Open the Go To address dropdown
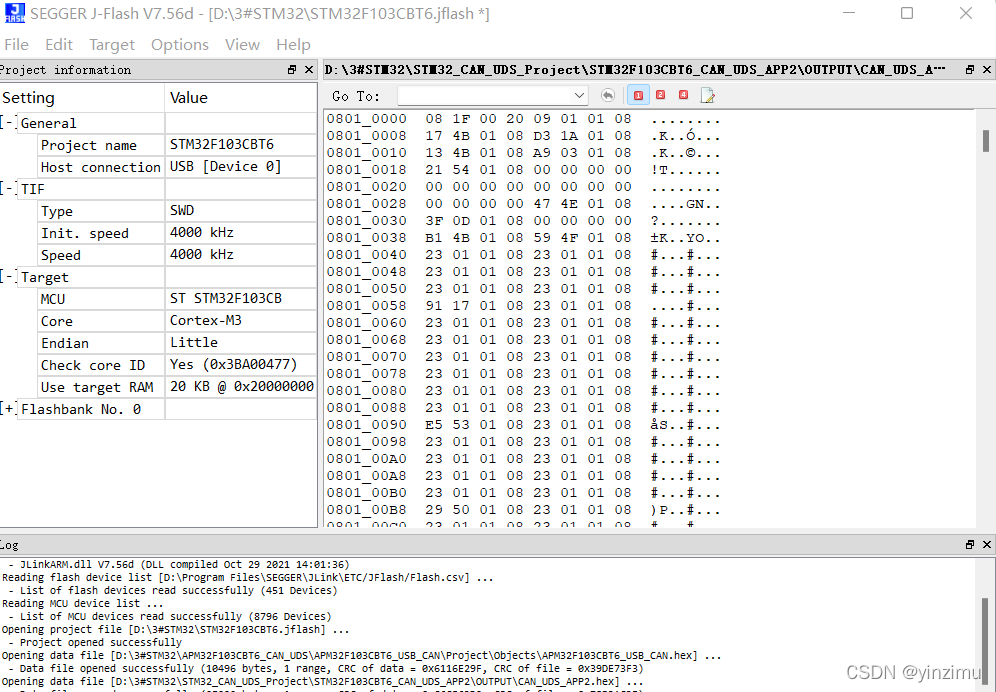 [x=579, y=95]
